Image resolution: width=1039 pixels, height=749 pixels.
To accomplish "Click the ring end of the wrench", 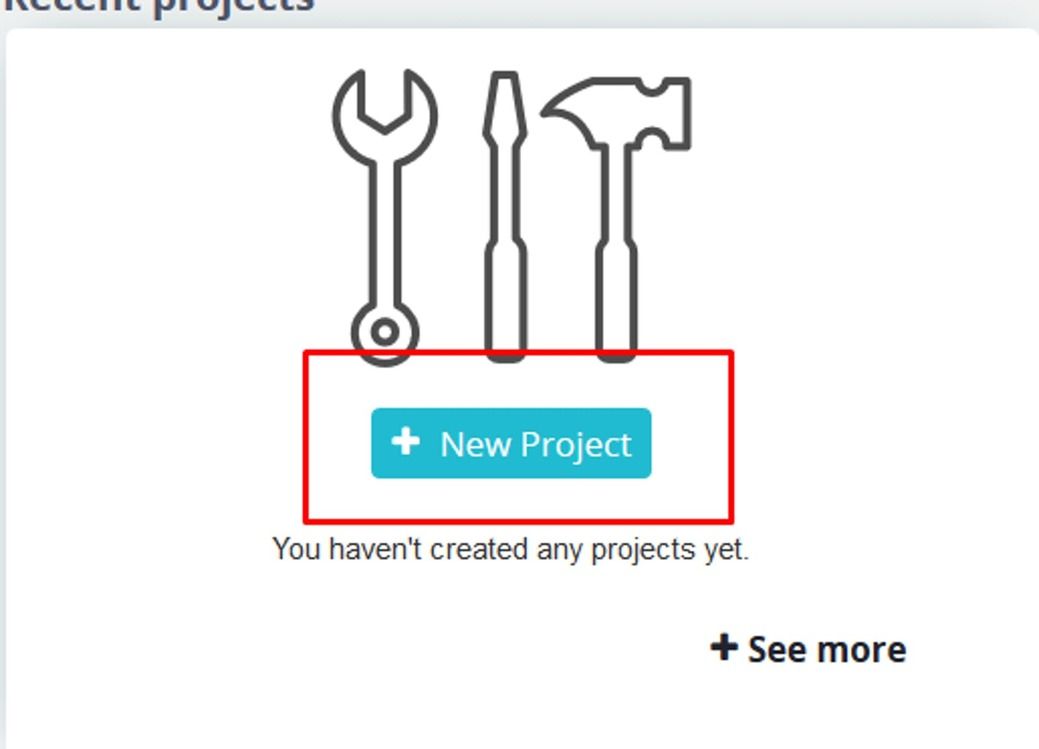I will (x=385, y=332).
